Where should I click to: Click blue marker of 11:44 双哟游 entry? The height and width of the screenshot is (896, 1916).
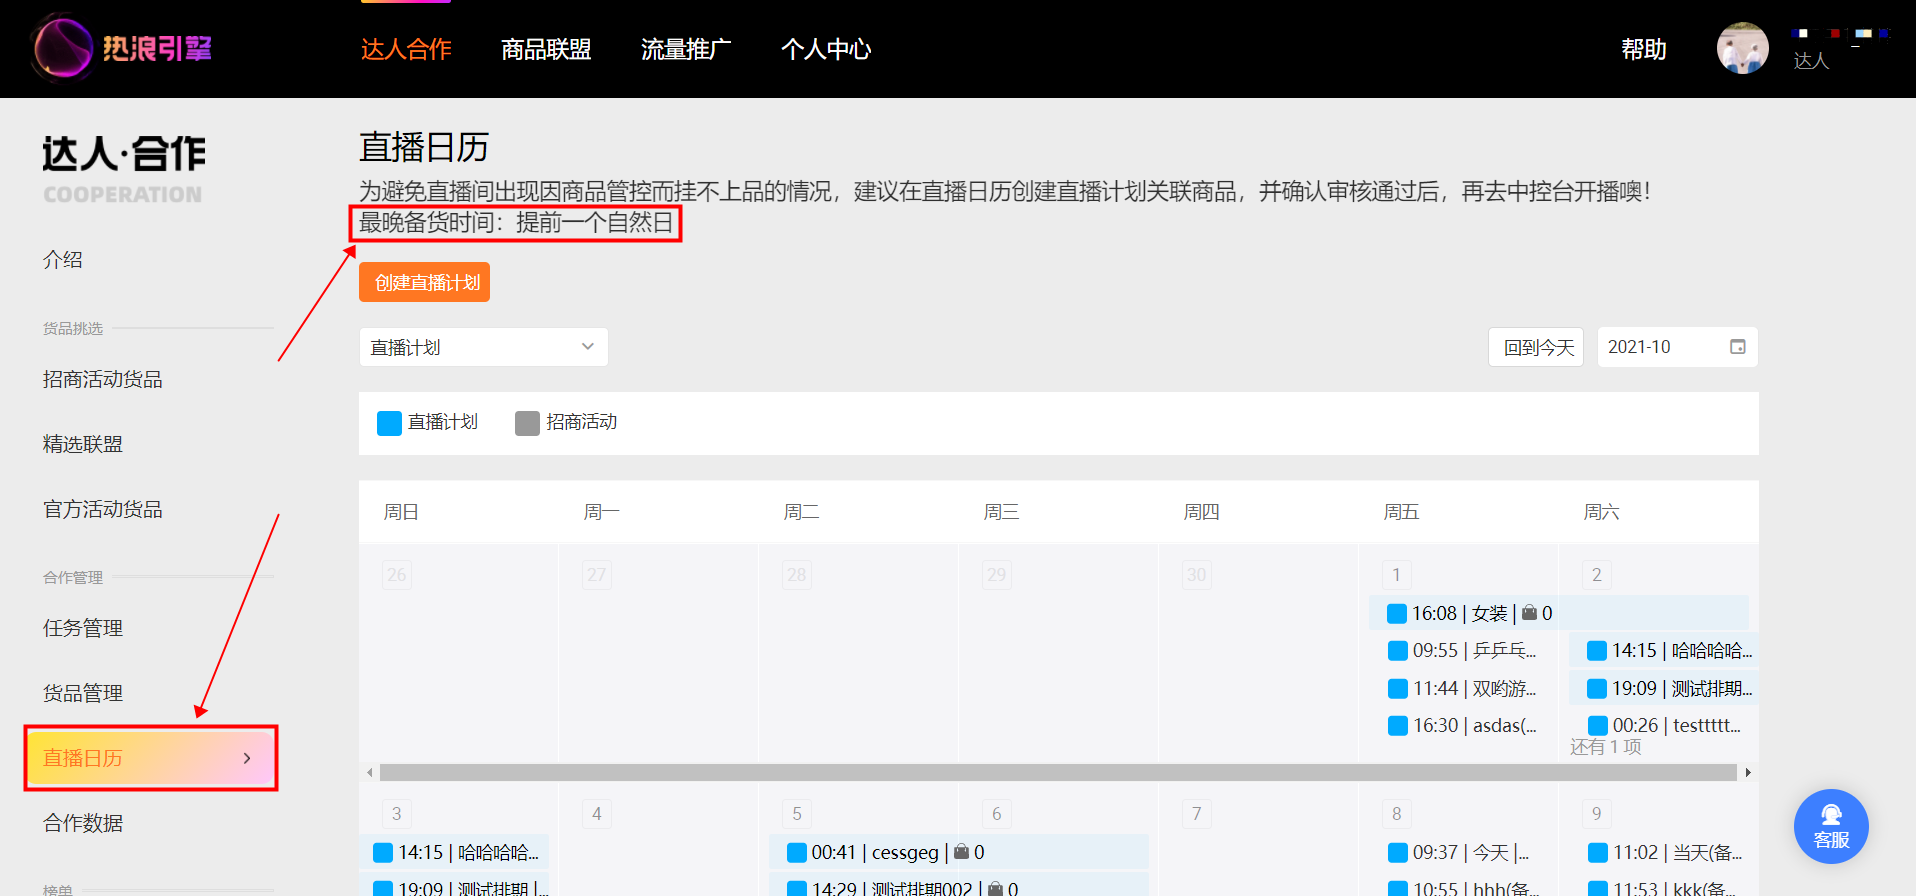click(1398, 689)
